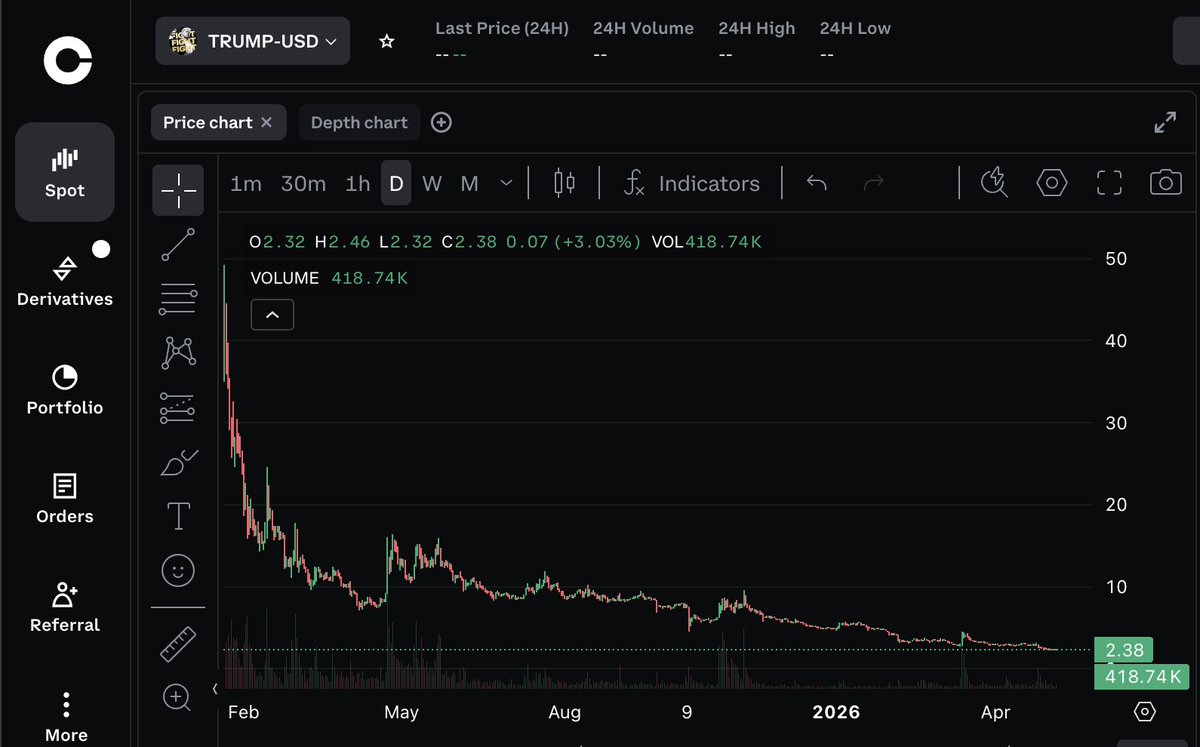Viewport: 1200px width, 747px height.
Task: Expand the chart panel with diagonal arrows
Action: (x=1165, y=122)
